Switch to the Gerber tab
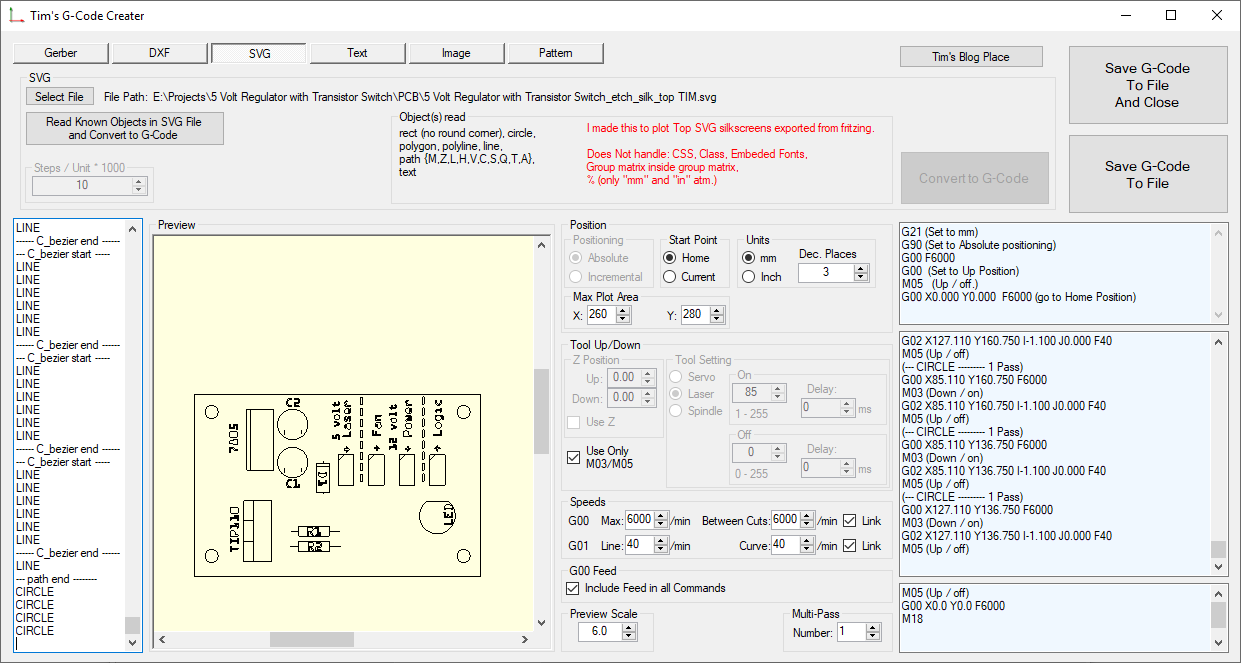 60,53
